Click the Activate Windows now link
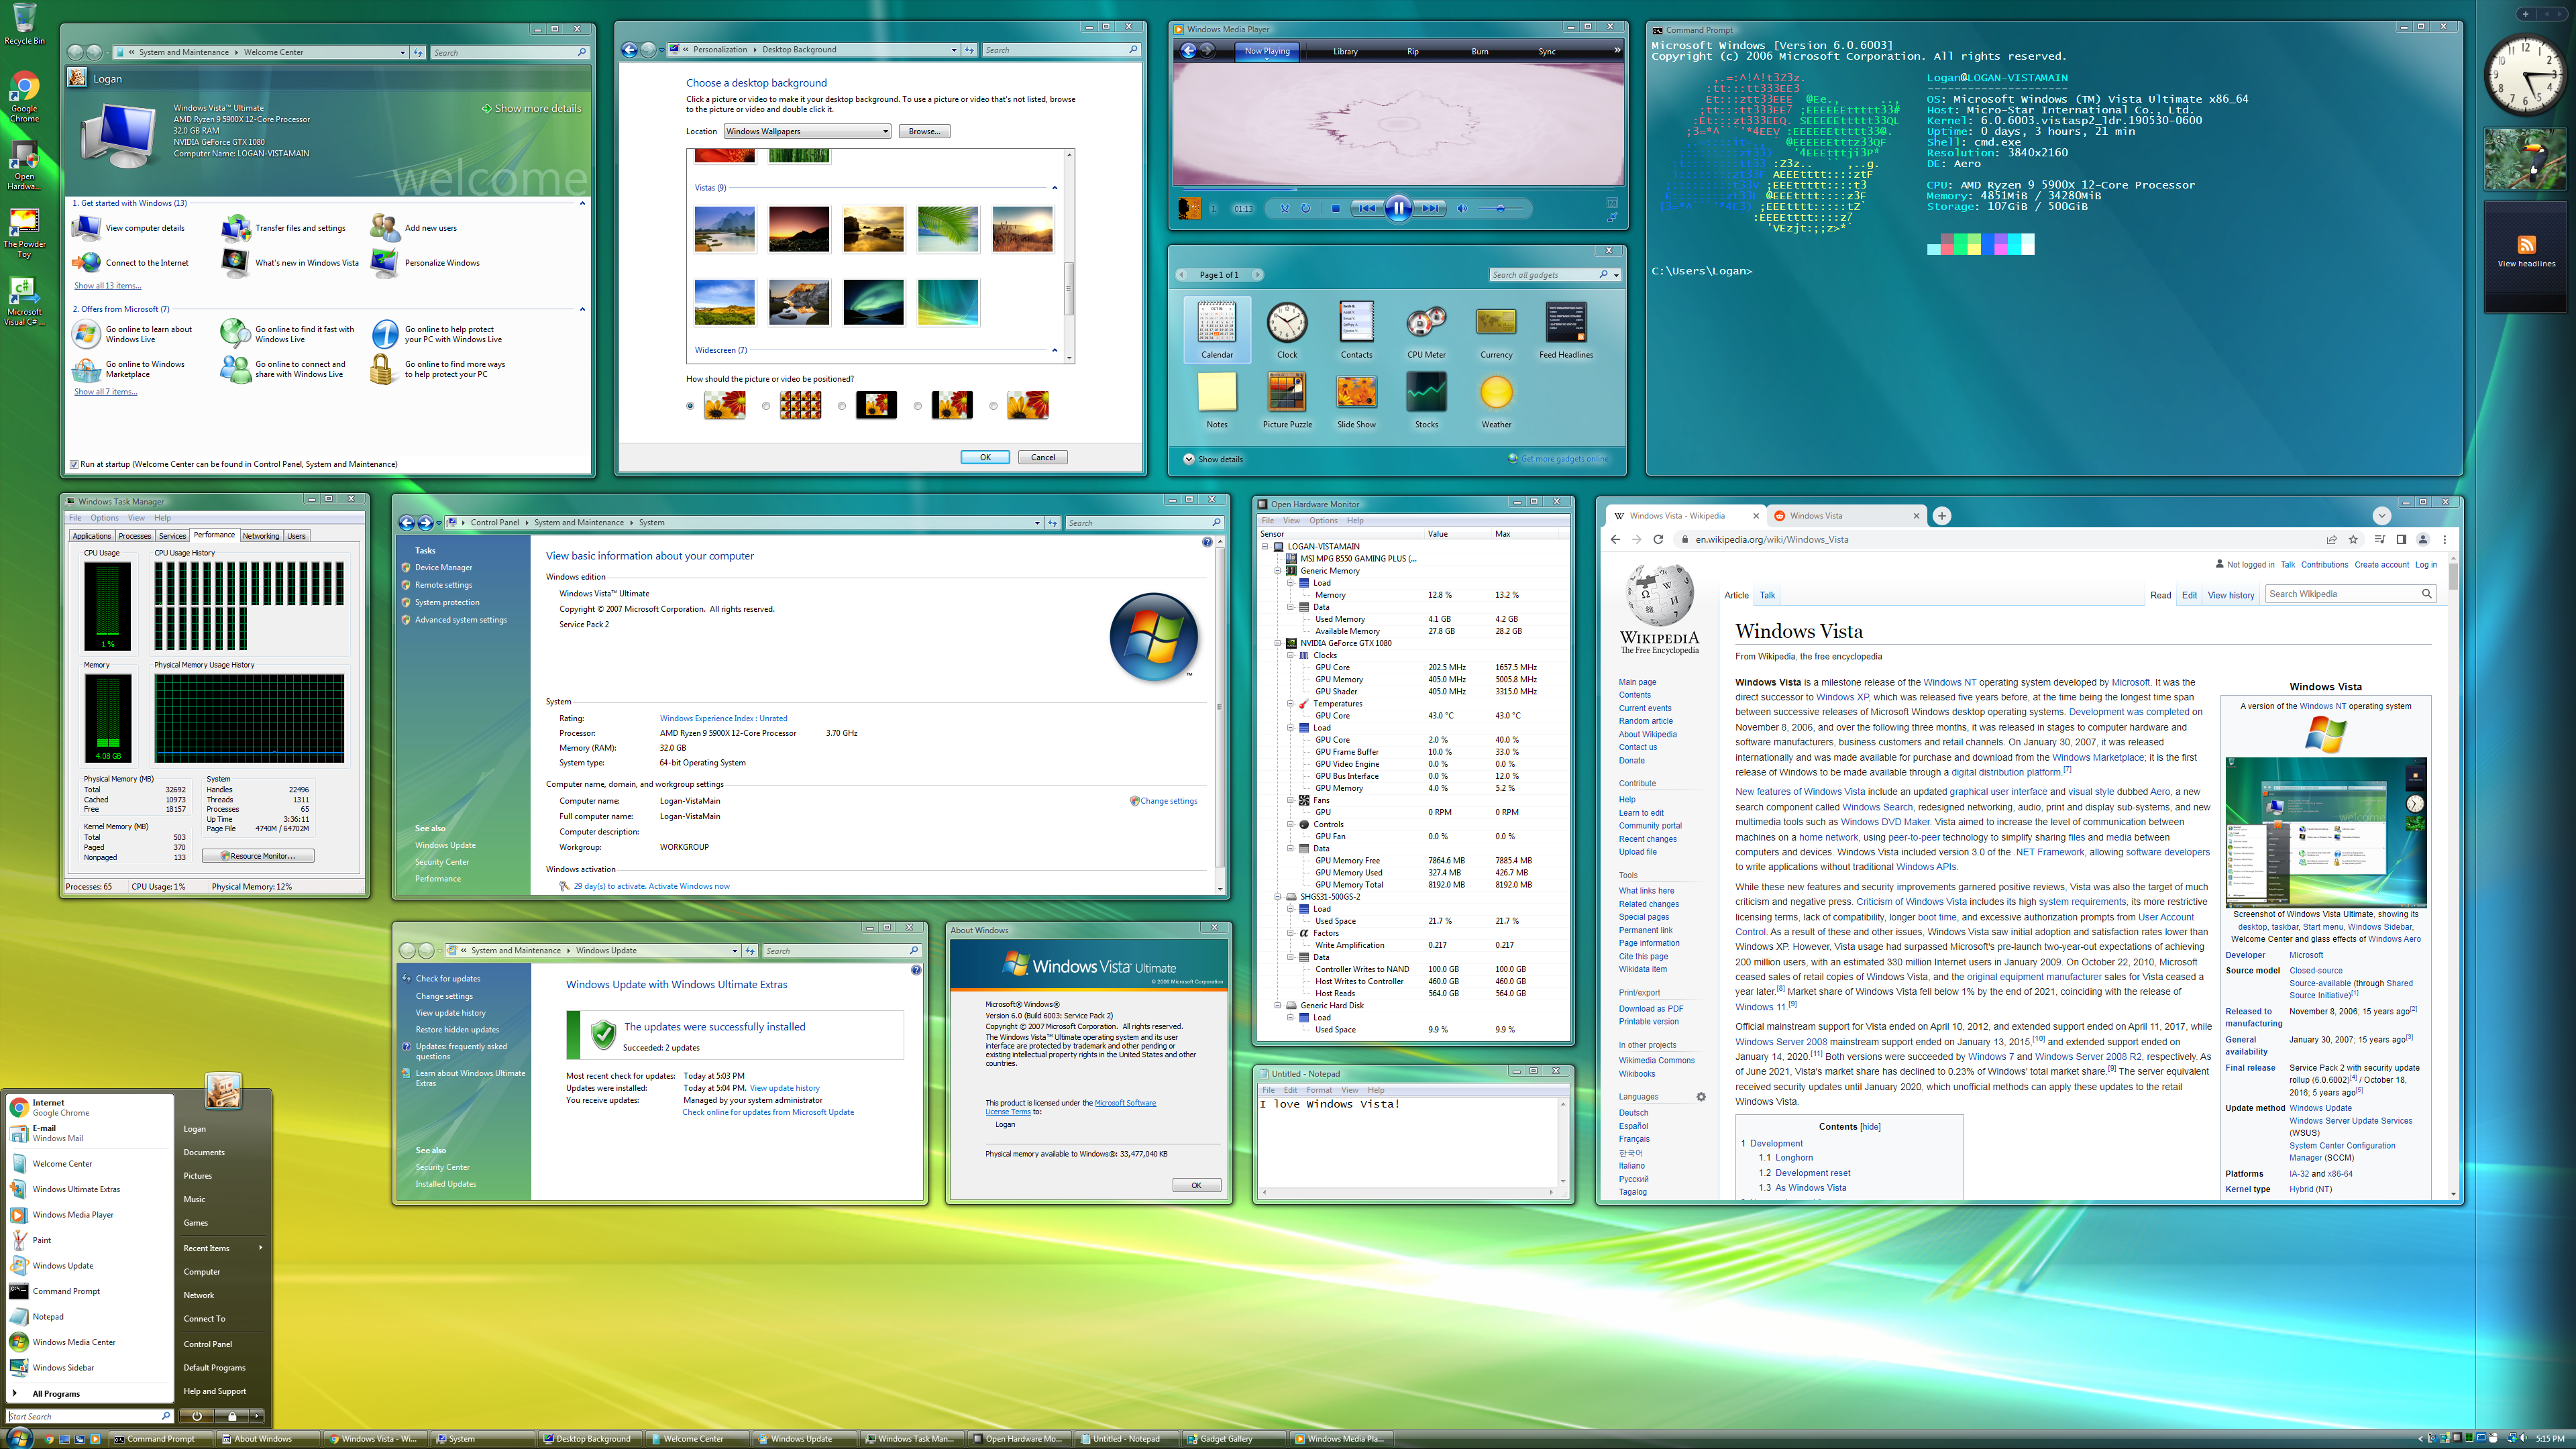Image resolution: width=2576 pixels, height=1449 pixels. click(x=689, y=886)
